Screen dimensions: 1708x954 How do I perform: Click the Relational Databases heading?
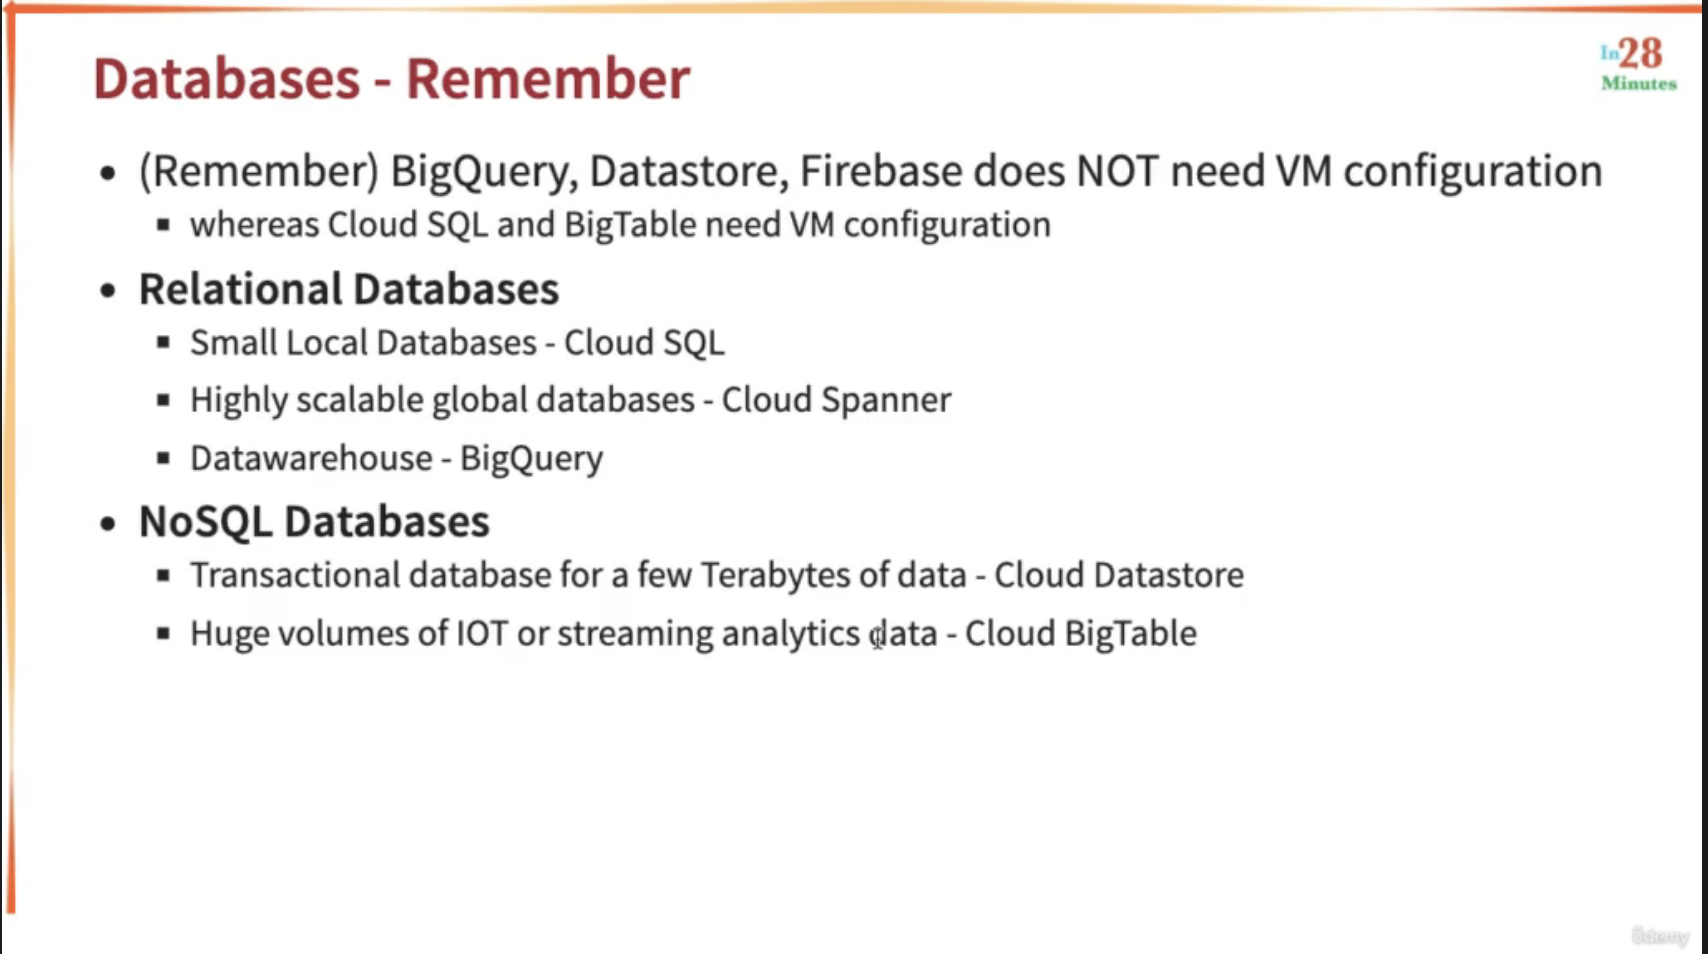(348, 289)
